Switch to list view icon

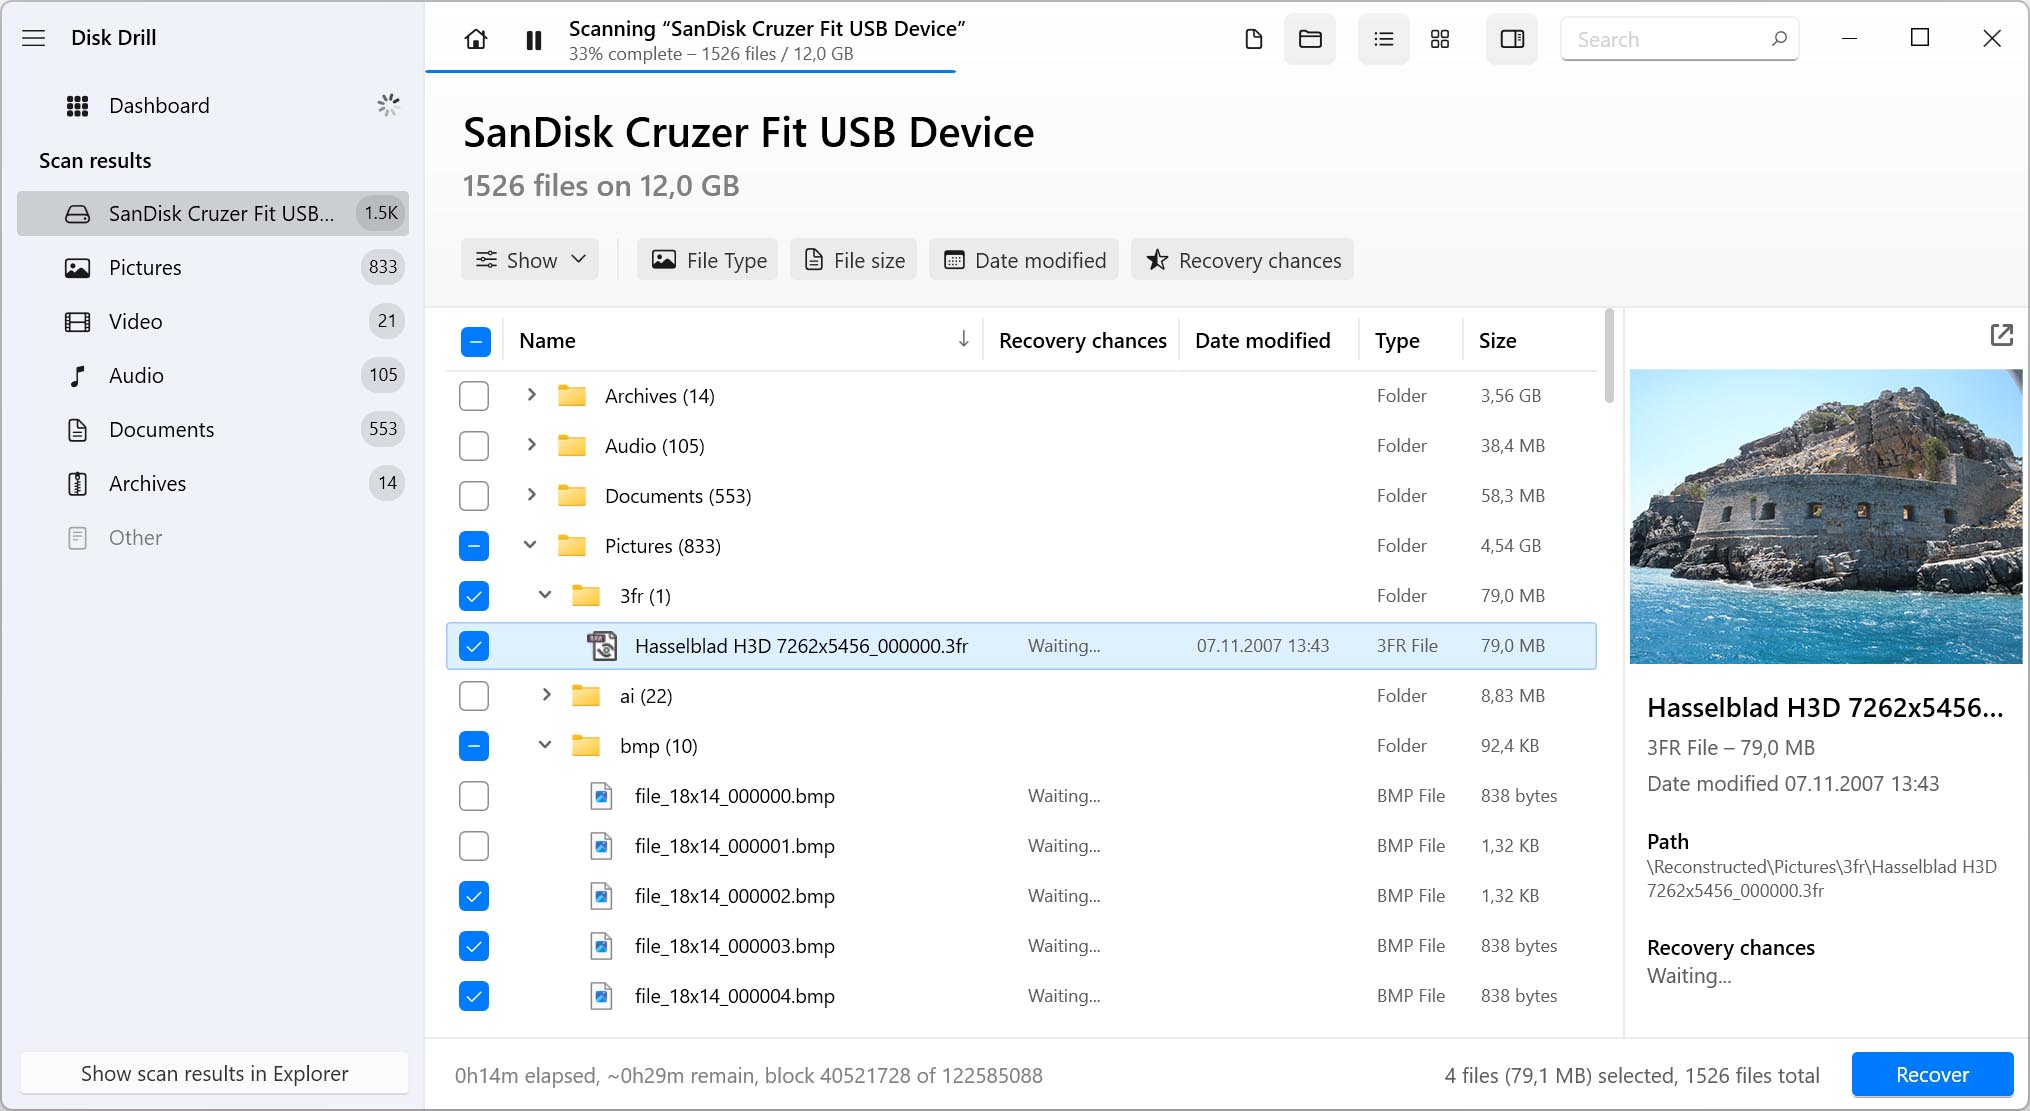tap(1383, 38)
